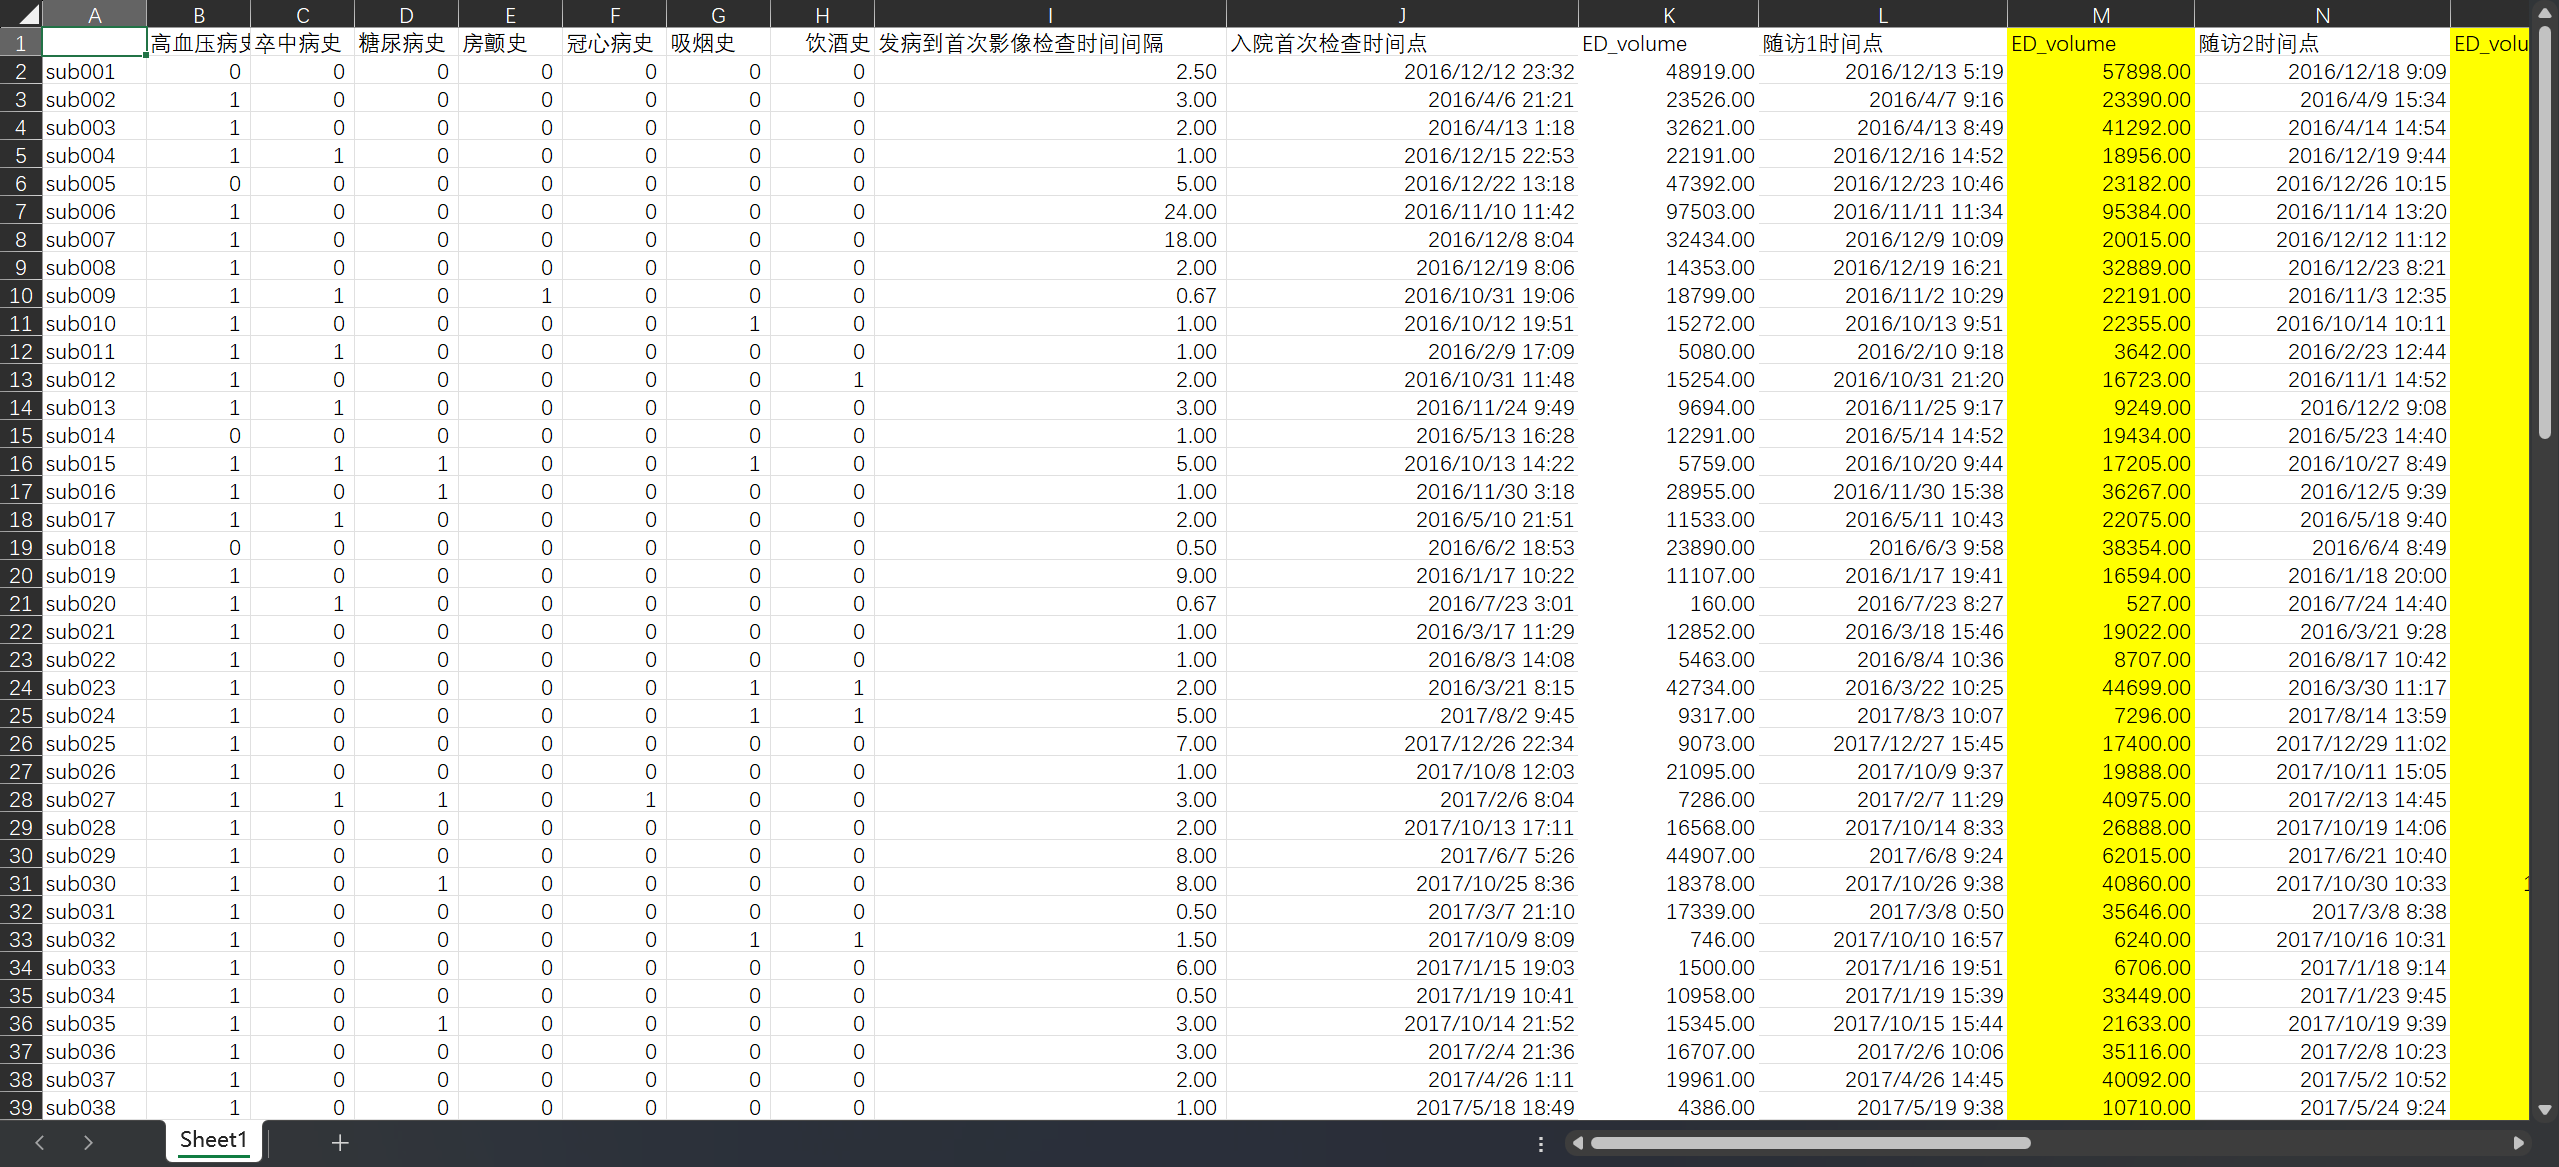The width and height of the screenshot is (2559, 1167).
Task: Select column N header
Action: 2322,14
